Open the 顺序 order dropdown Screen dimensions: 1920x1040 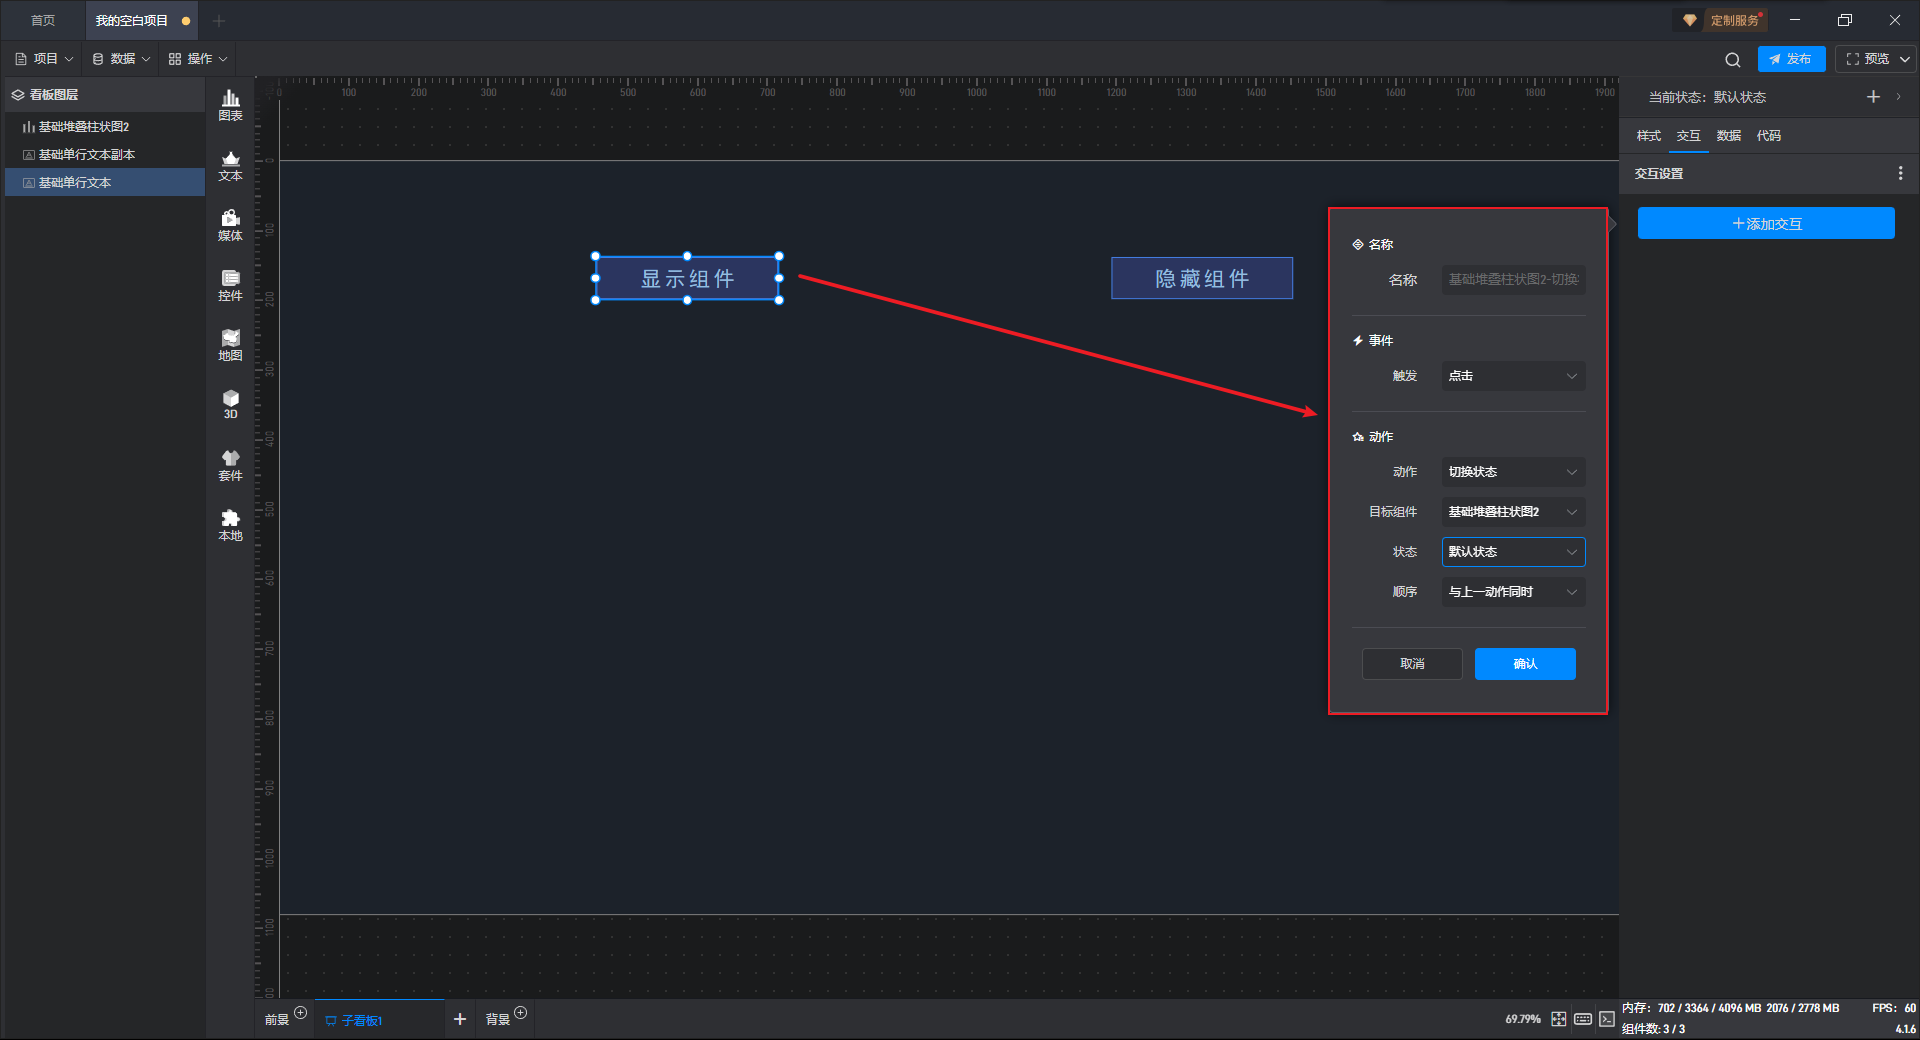pyautogui.click(x=1512, y=592)
